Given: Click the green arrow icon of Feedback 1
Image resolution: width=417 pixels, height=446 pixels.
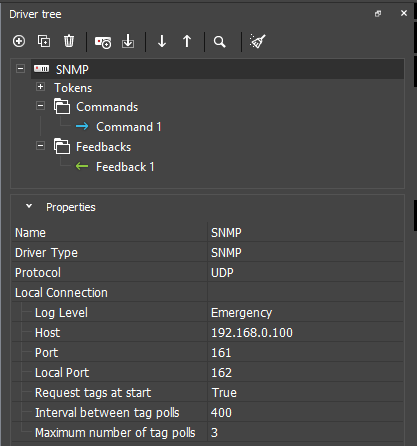Looking at the screenshot, I should [82, 166].
